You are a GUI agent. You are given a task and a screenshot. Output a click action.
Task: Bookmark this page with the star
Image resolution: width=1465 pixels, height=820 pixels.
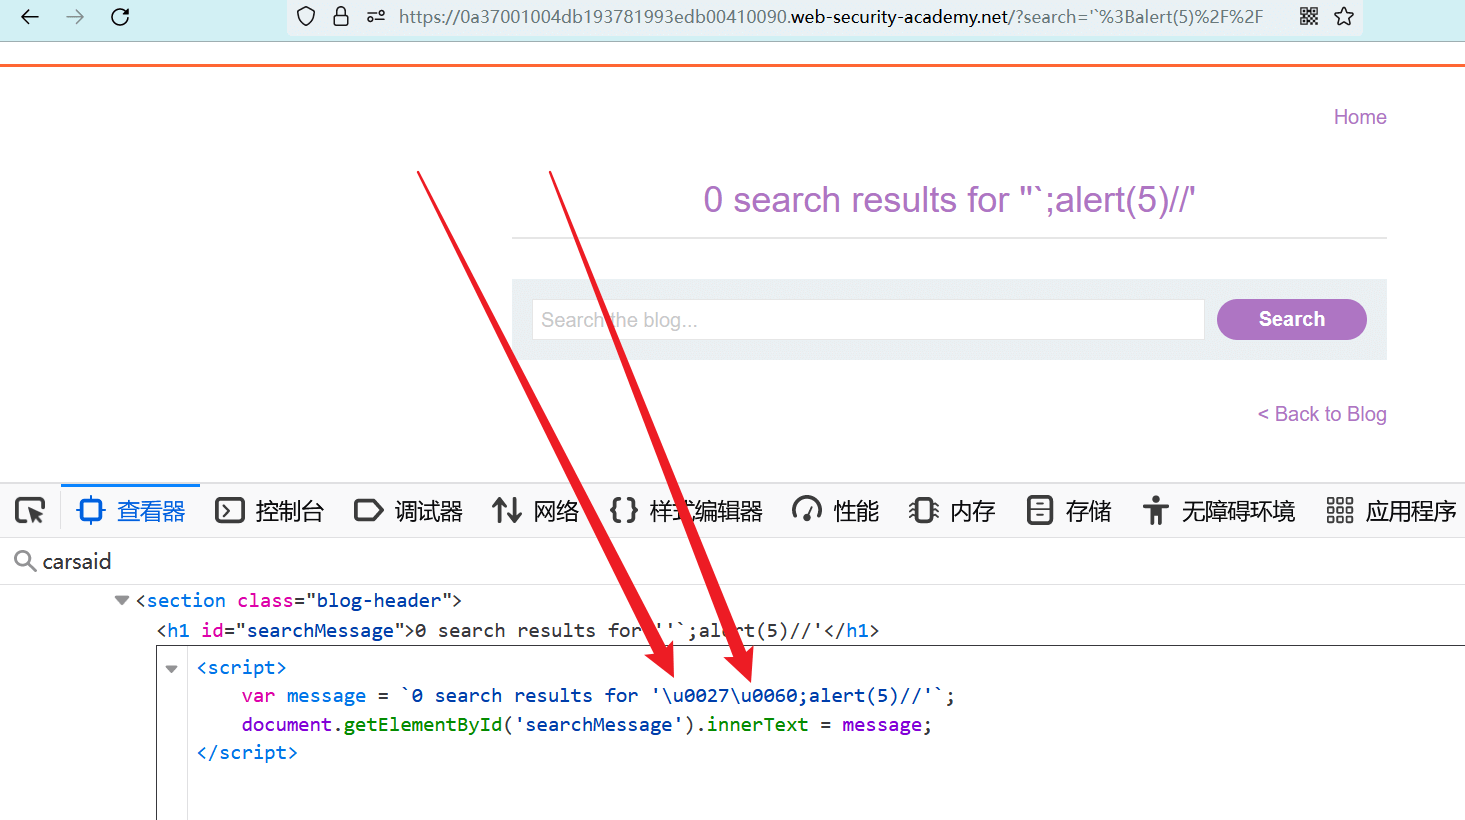pyautogui.click(x=1344, y=16)
